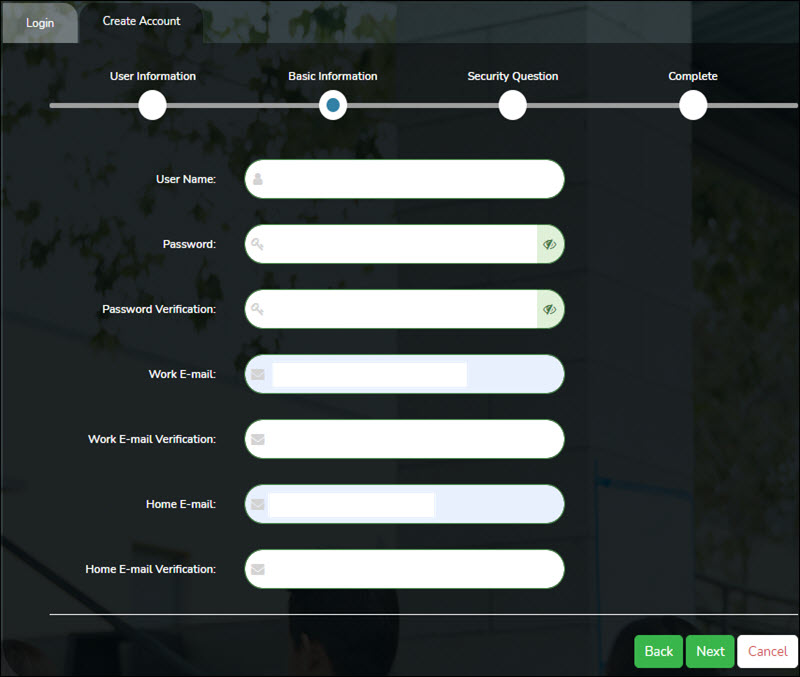This screenshot has width=800, height=677.
Task: Click key icon in Password Verification field
Action: click(258, 309)
